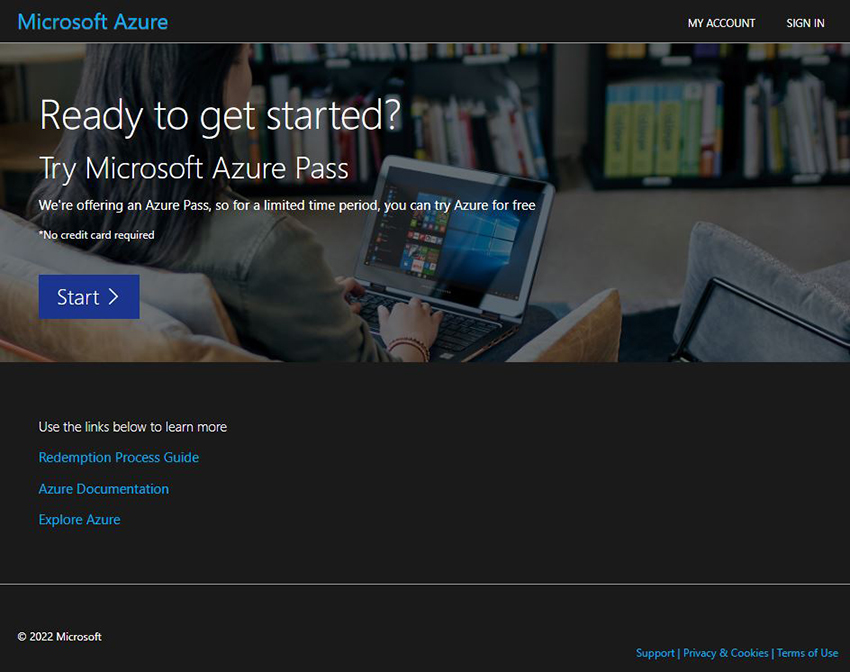Click the 'Ready to get started?' heading
Viewport: 850px width, 672px height.
pos(220,116)
